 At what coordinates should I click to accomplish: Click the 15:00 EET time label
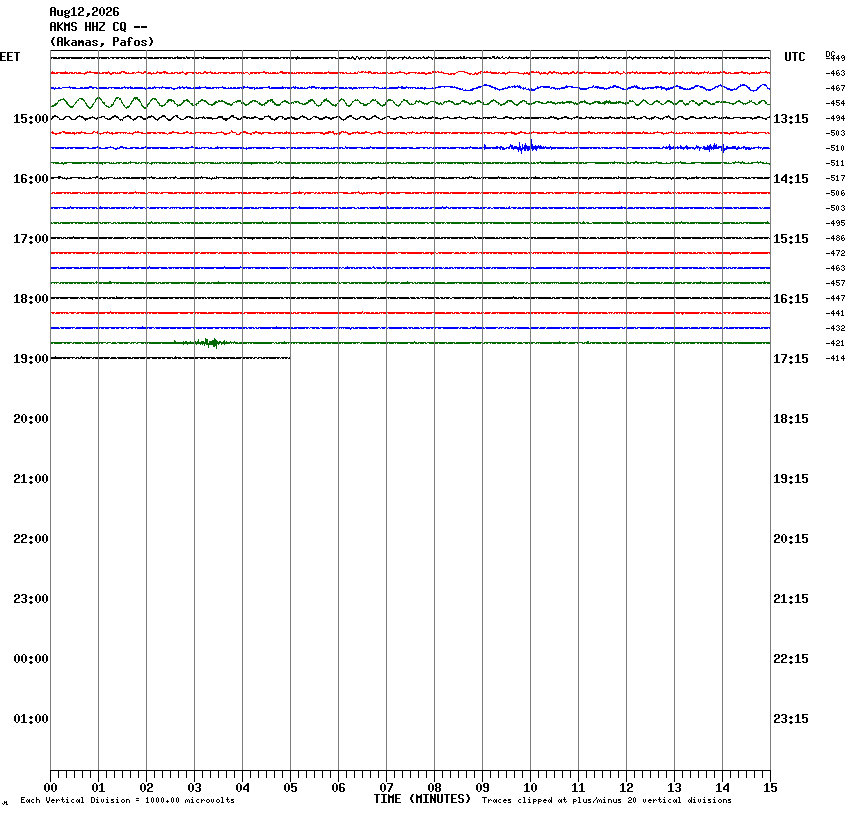[31, 119]
